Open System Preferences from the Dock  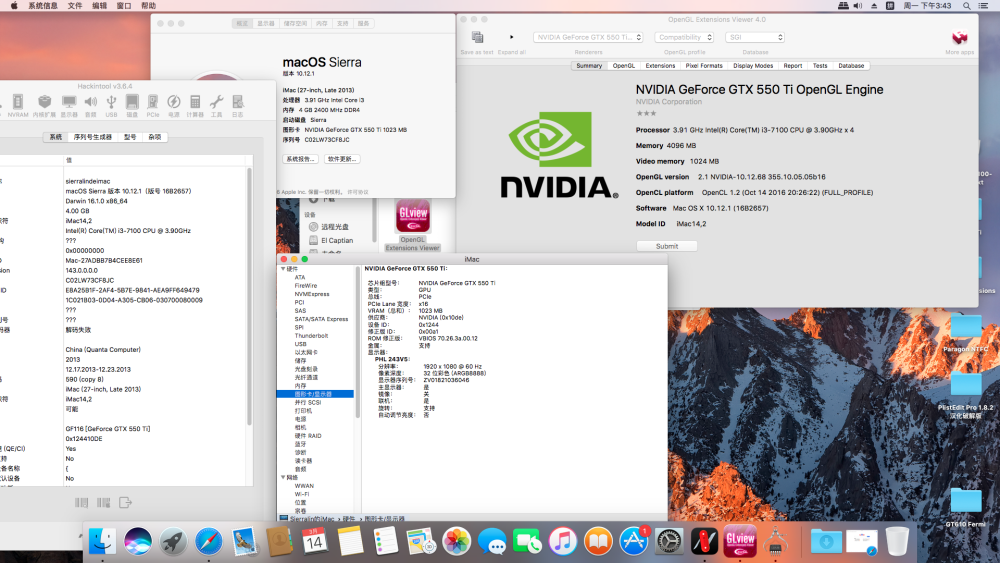(x=669, y=541)
